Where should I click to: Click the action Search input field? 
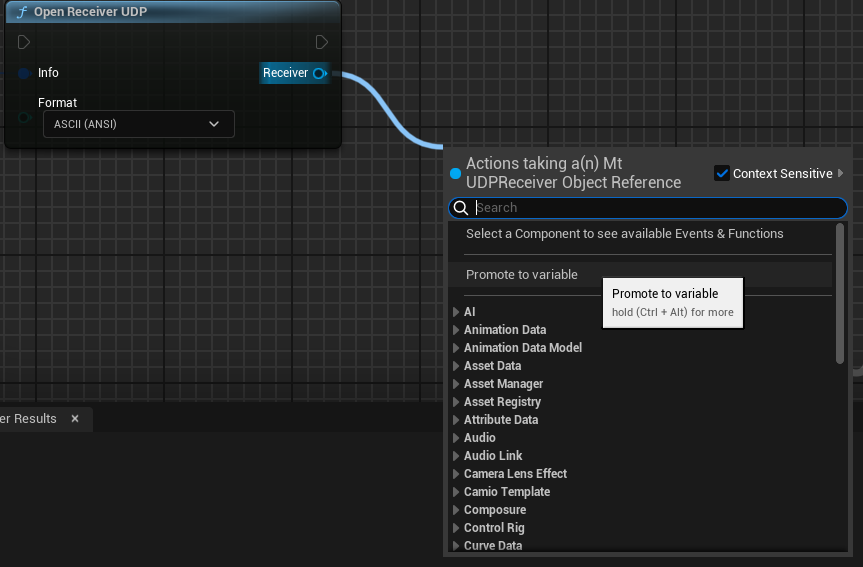point(655,208)
